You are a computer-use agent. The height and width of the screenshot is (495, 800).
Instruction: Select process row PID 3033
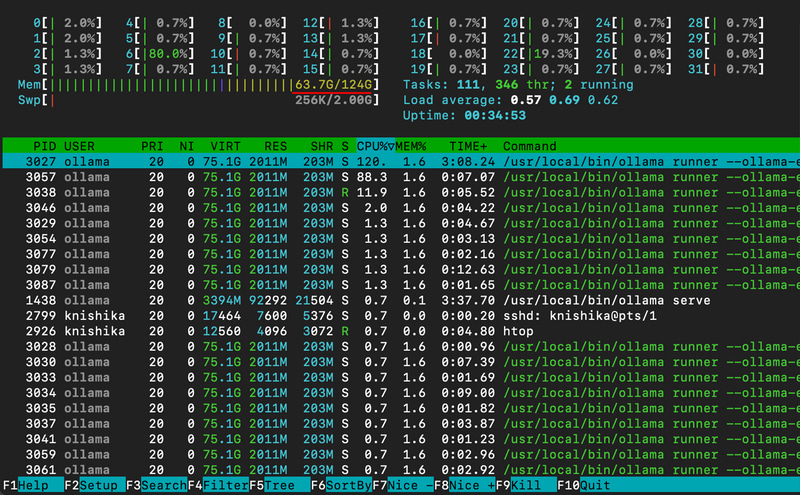pyautogui.click(x=401, y=378)
